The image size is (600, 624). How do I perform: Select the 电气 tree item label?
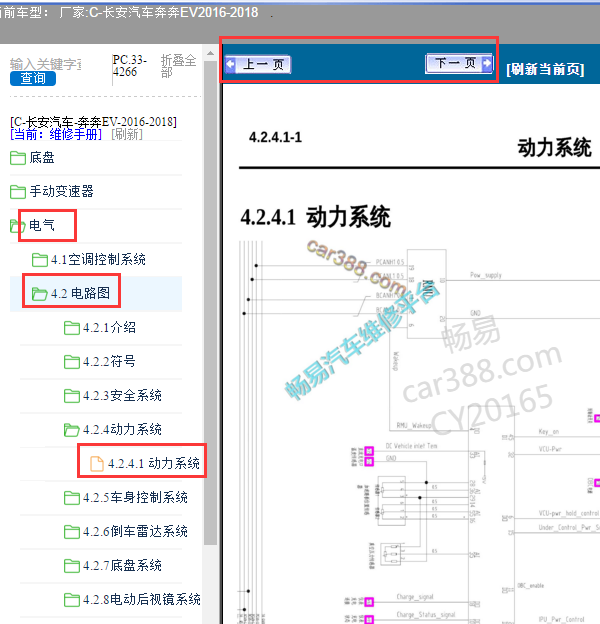[42, 226]
